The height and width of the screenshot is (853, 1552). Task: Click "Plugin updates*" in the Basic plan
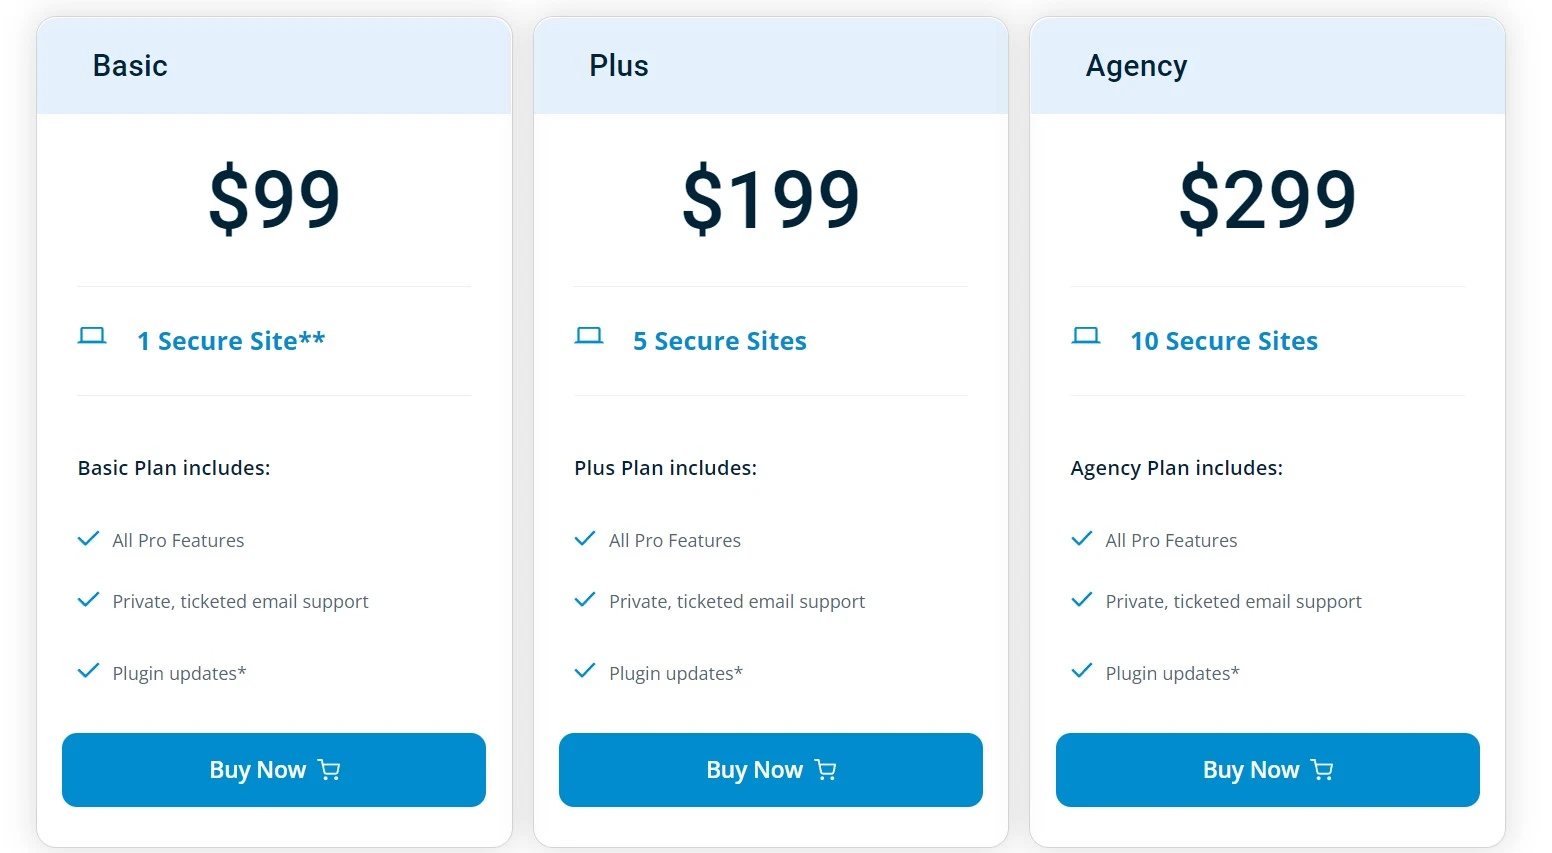pyautogui.click(x=179, y=673)
